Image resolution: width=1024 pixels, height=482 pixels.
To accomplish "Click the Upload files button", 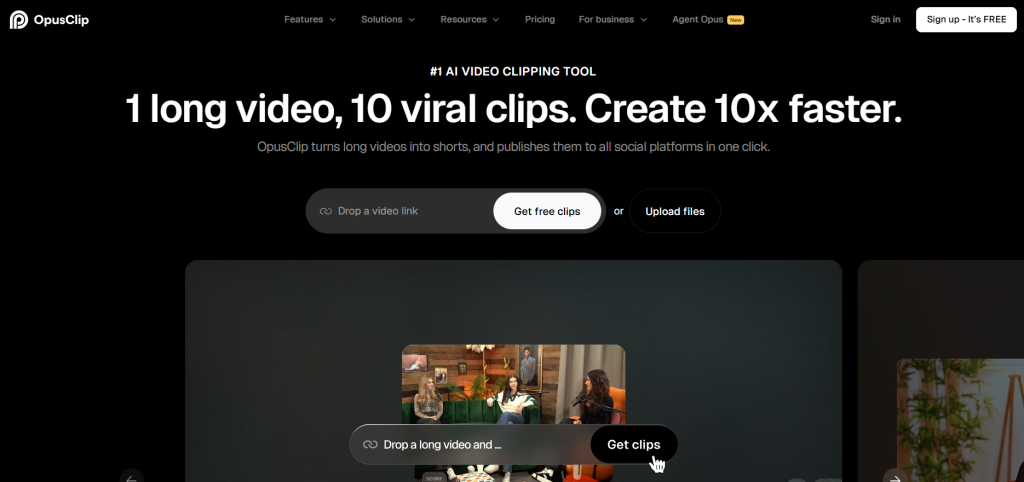I will [x=674, y=212].
